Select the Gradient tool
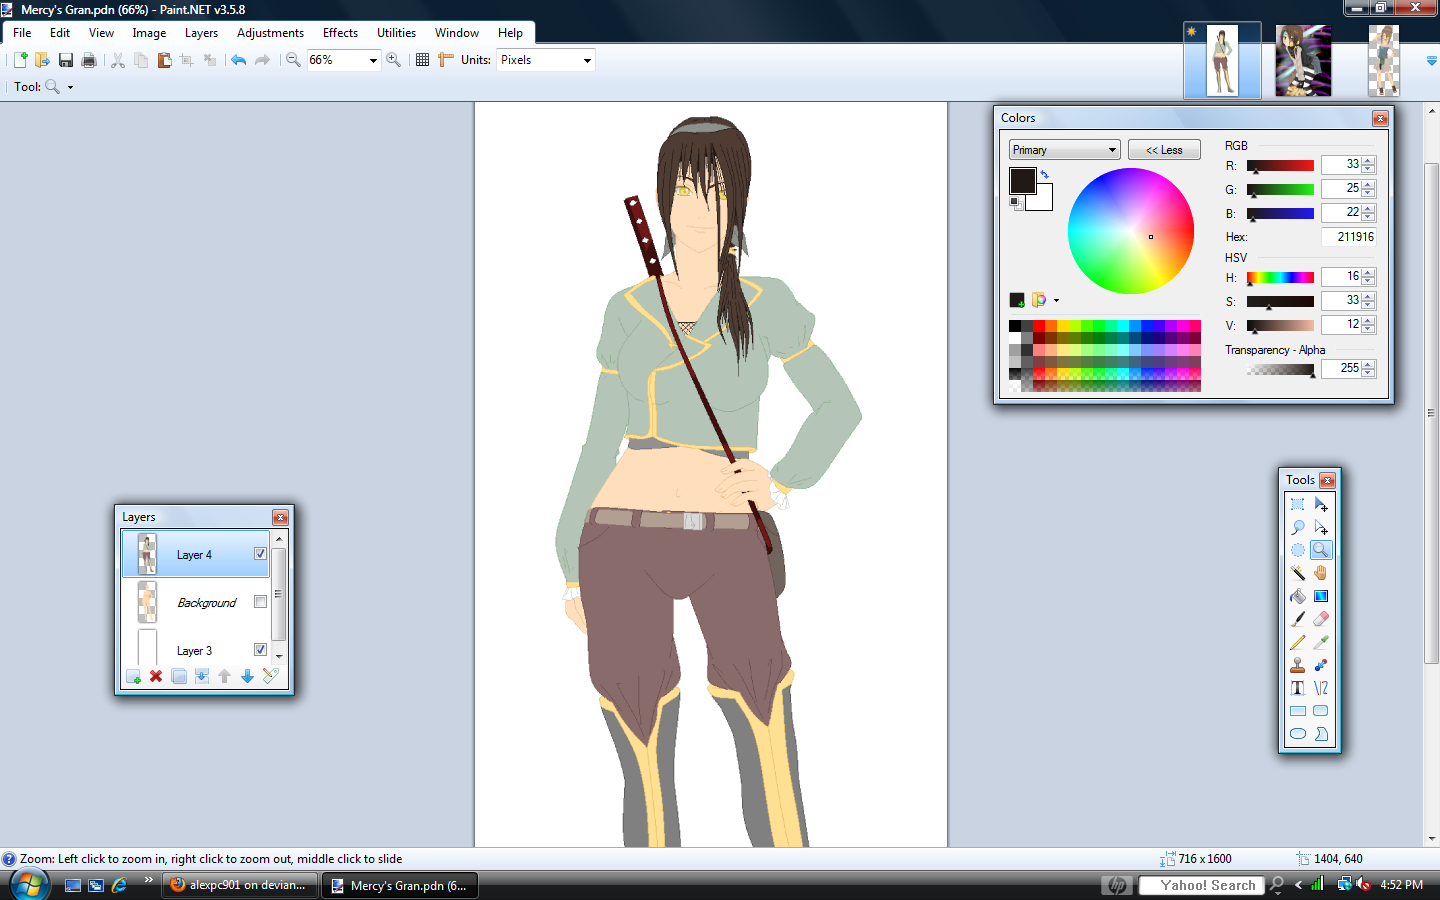Image resolution: width=1440 pixels, height=900 pixels. [x=1321, y=596]
